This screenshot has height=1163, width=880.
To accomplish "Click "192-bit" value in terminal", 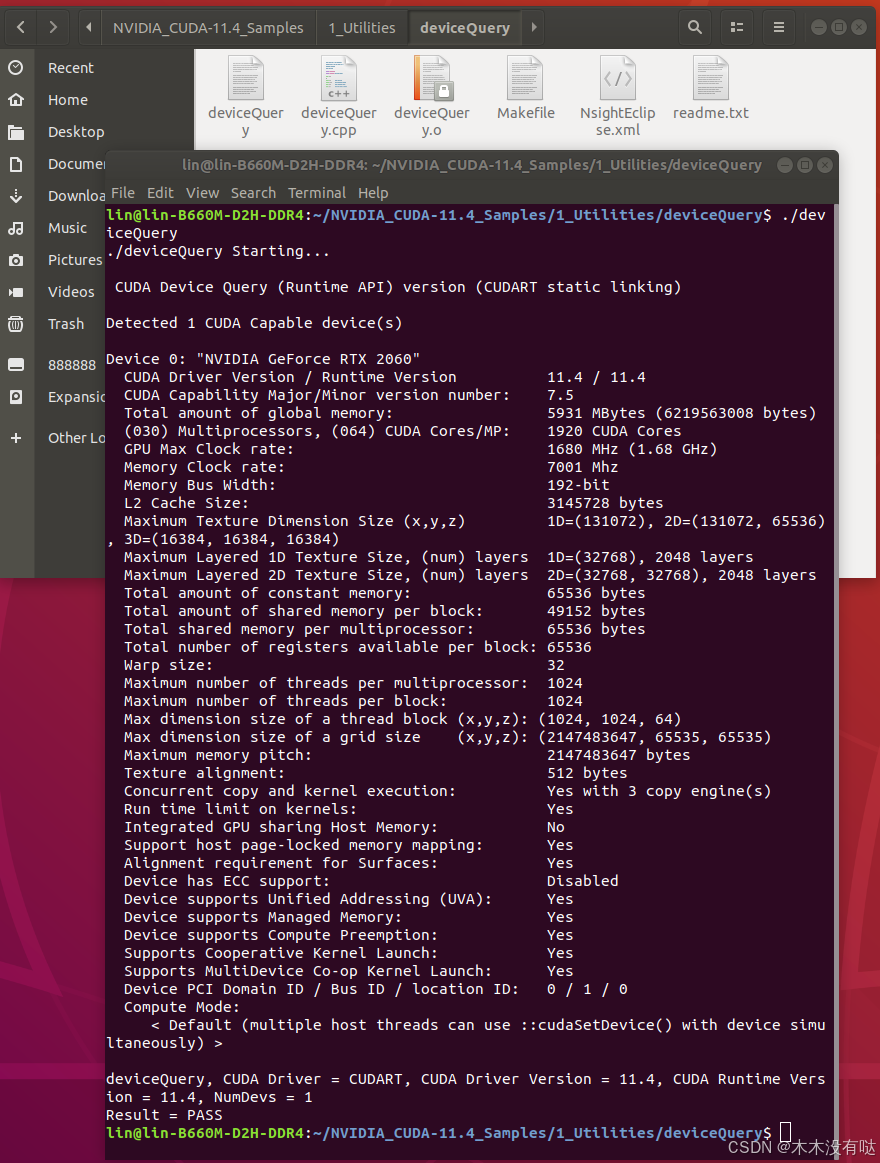I will (x=579, y=485).
